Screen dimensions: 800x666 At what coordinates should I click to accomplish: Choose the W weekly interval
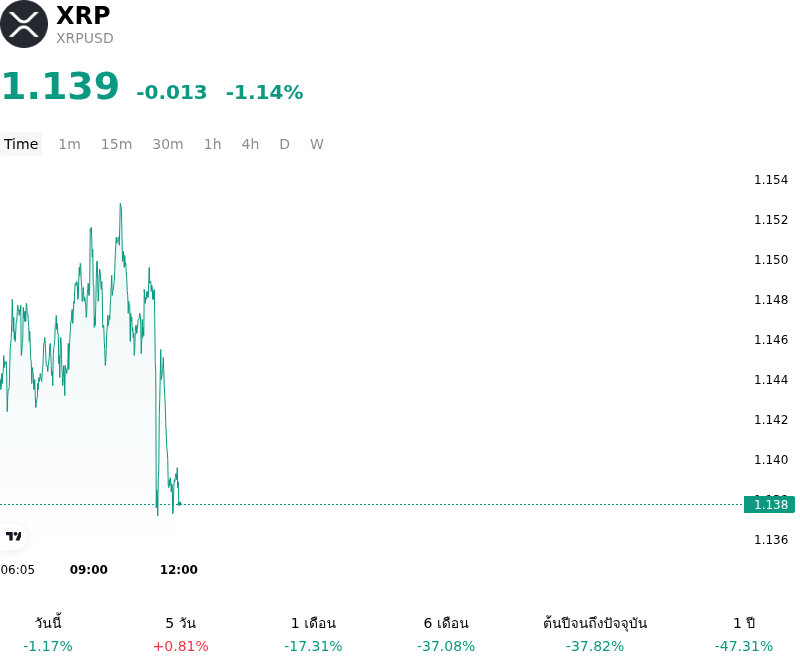pyautogui.click(x=317, y=144)
